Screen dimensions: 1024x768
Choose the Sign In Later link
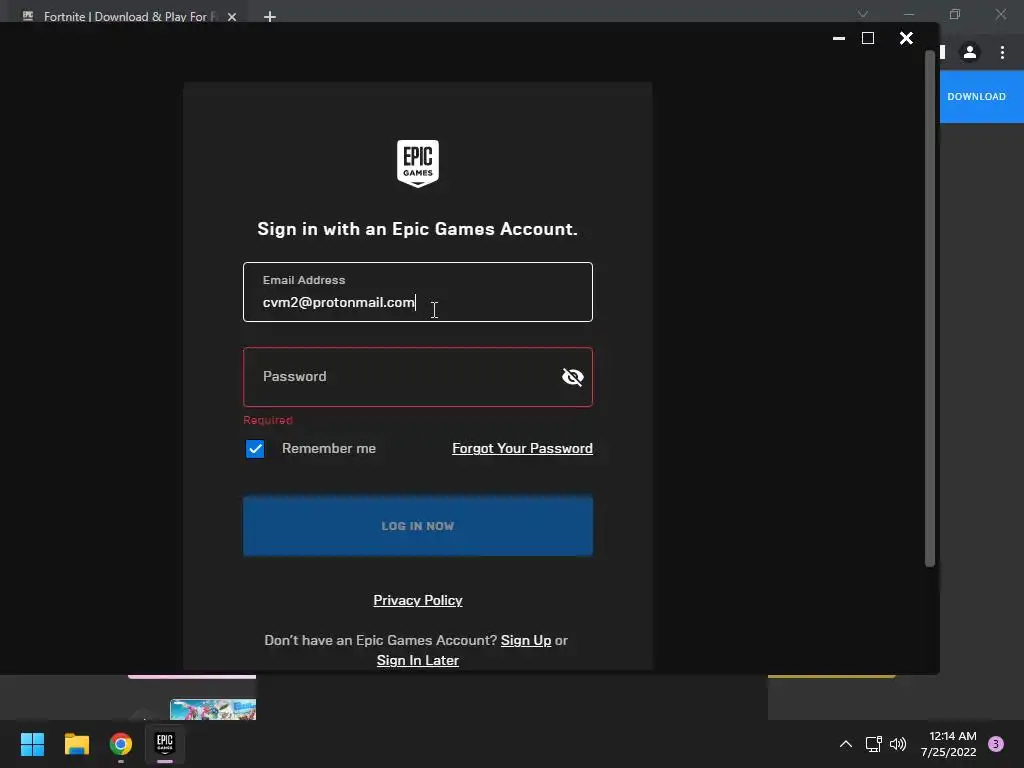418,660
